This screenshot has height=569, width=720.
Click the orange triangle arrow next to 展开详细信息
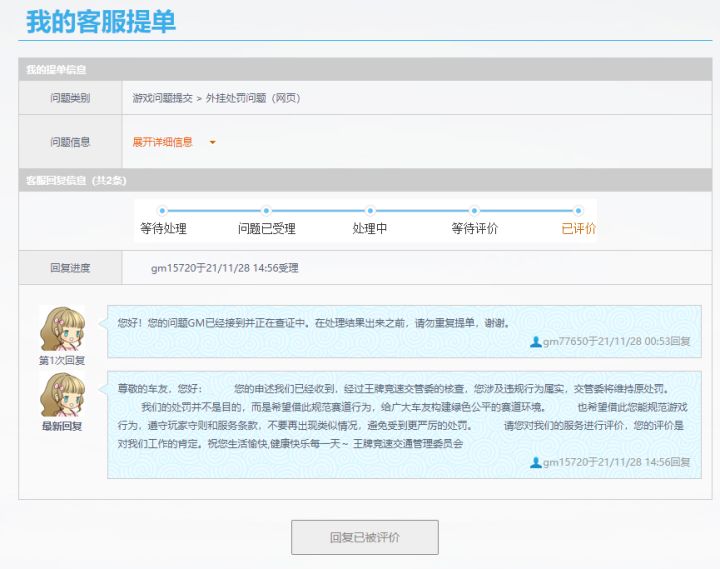pyautogui.click(x=213, y=142)
